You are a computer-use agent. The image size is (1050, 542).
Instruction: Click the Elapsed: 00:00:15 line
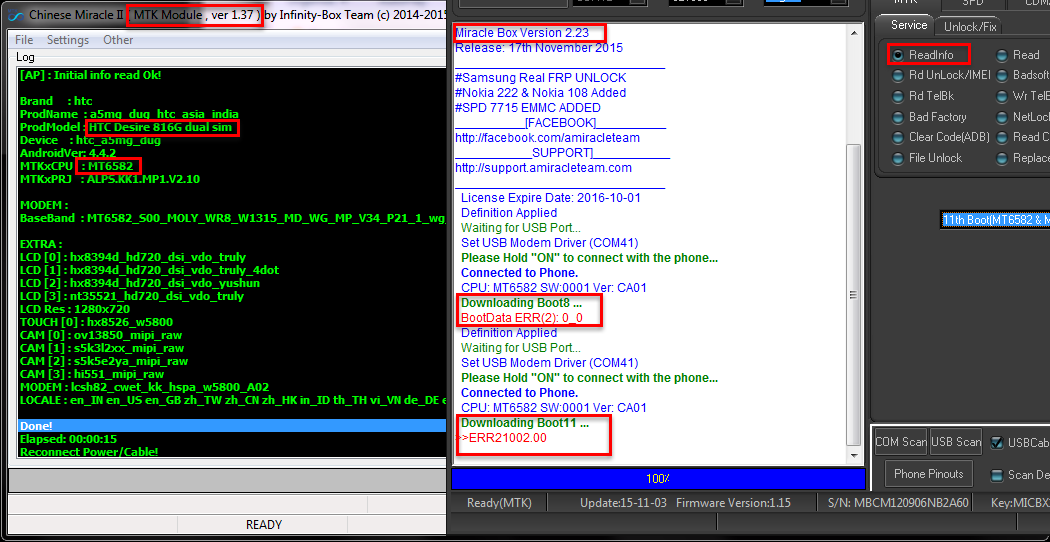point(68,439)
